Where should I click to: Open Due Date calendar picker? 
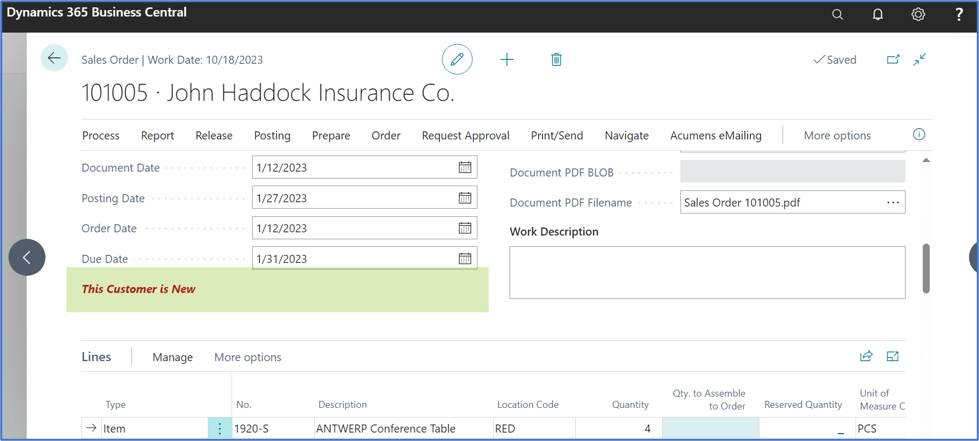[x=465, y=259]
